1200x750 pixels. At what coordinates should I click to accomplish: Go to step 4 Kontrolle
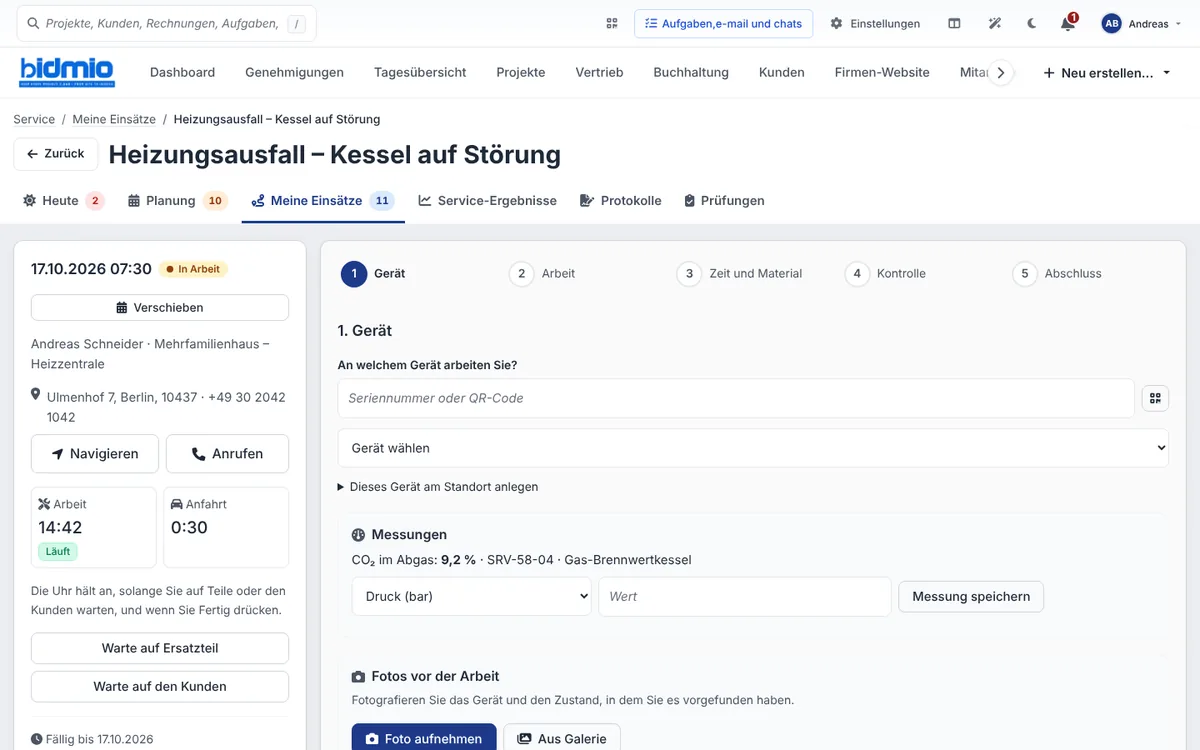point(885,273)
